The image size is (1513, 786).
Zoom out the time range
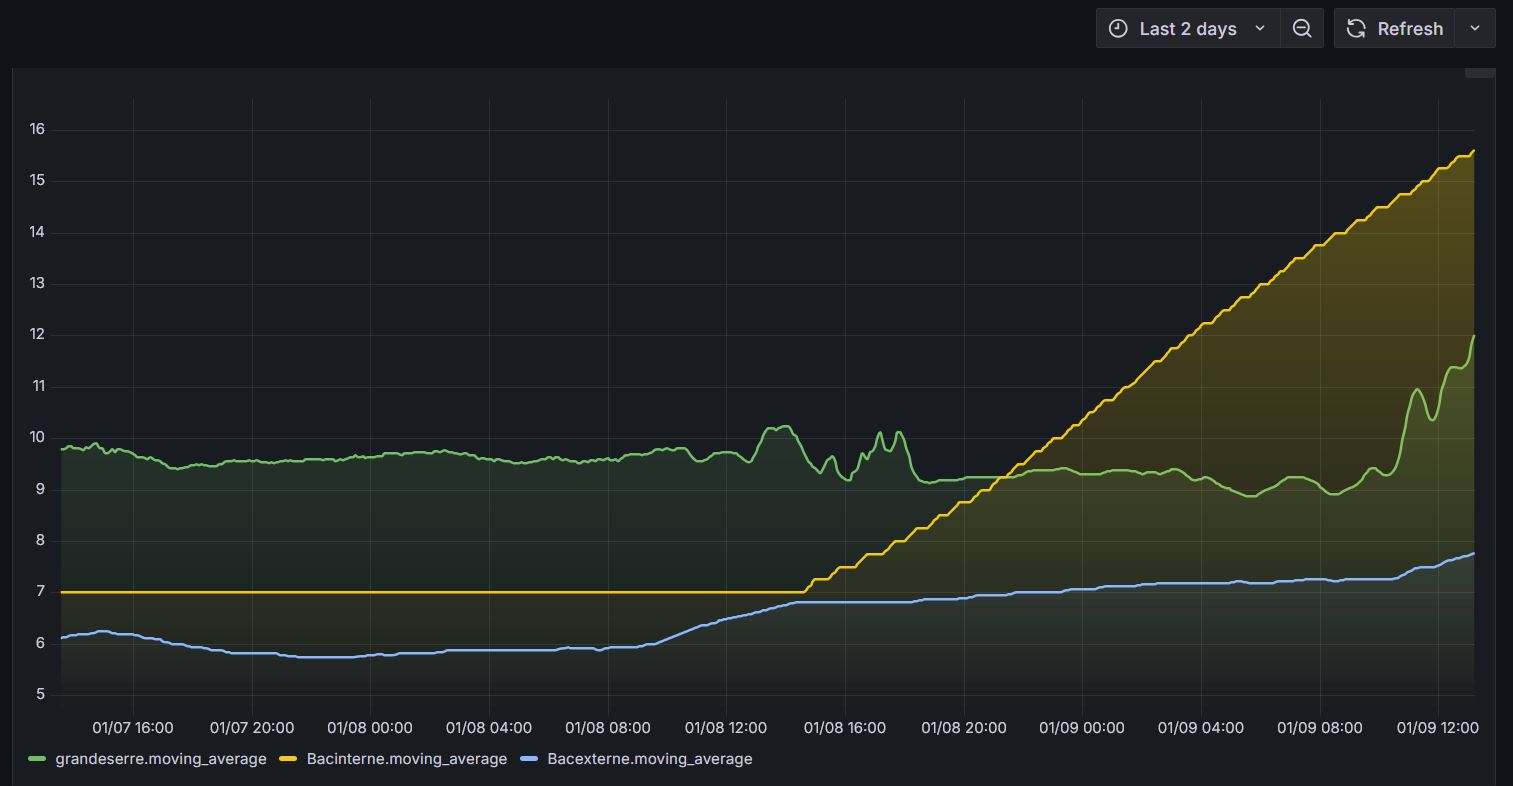point(1302,29)
